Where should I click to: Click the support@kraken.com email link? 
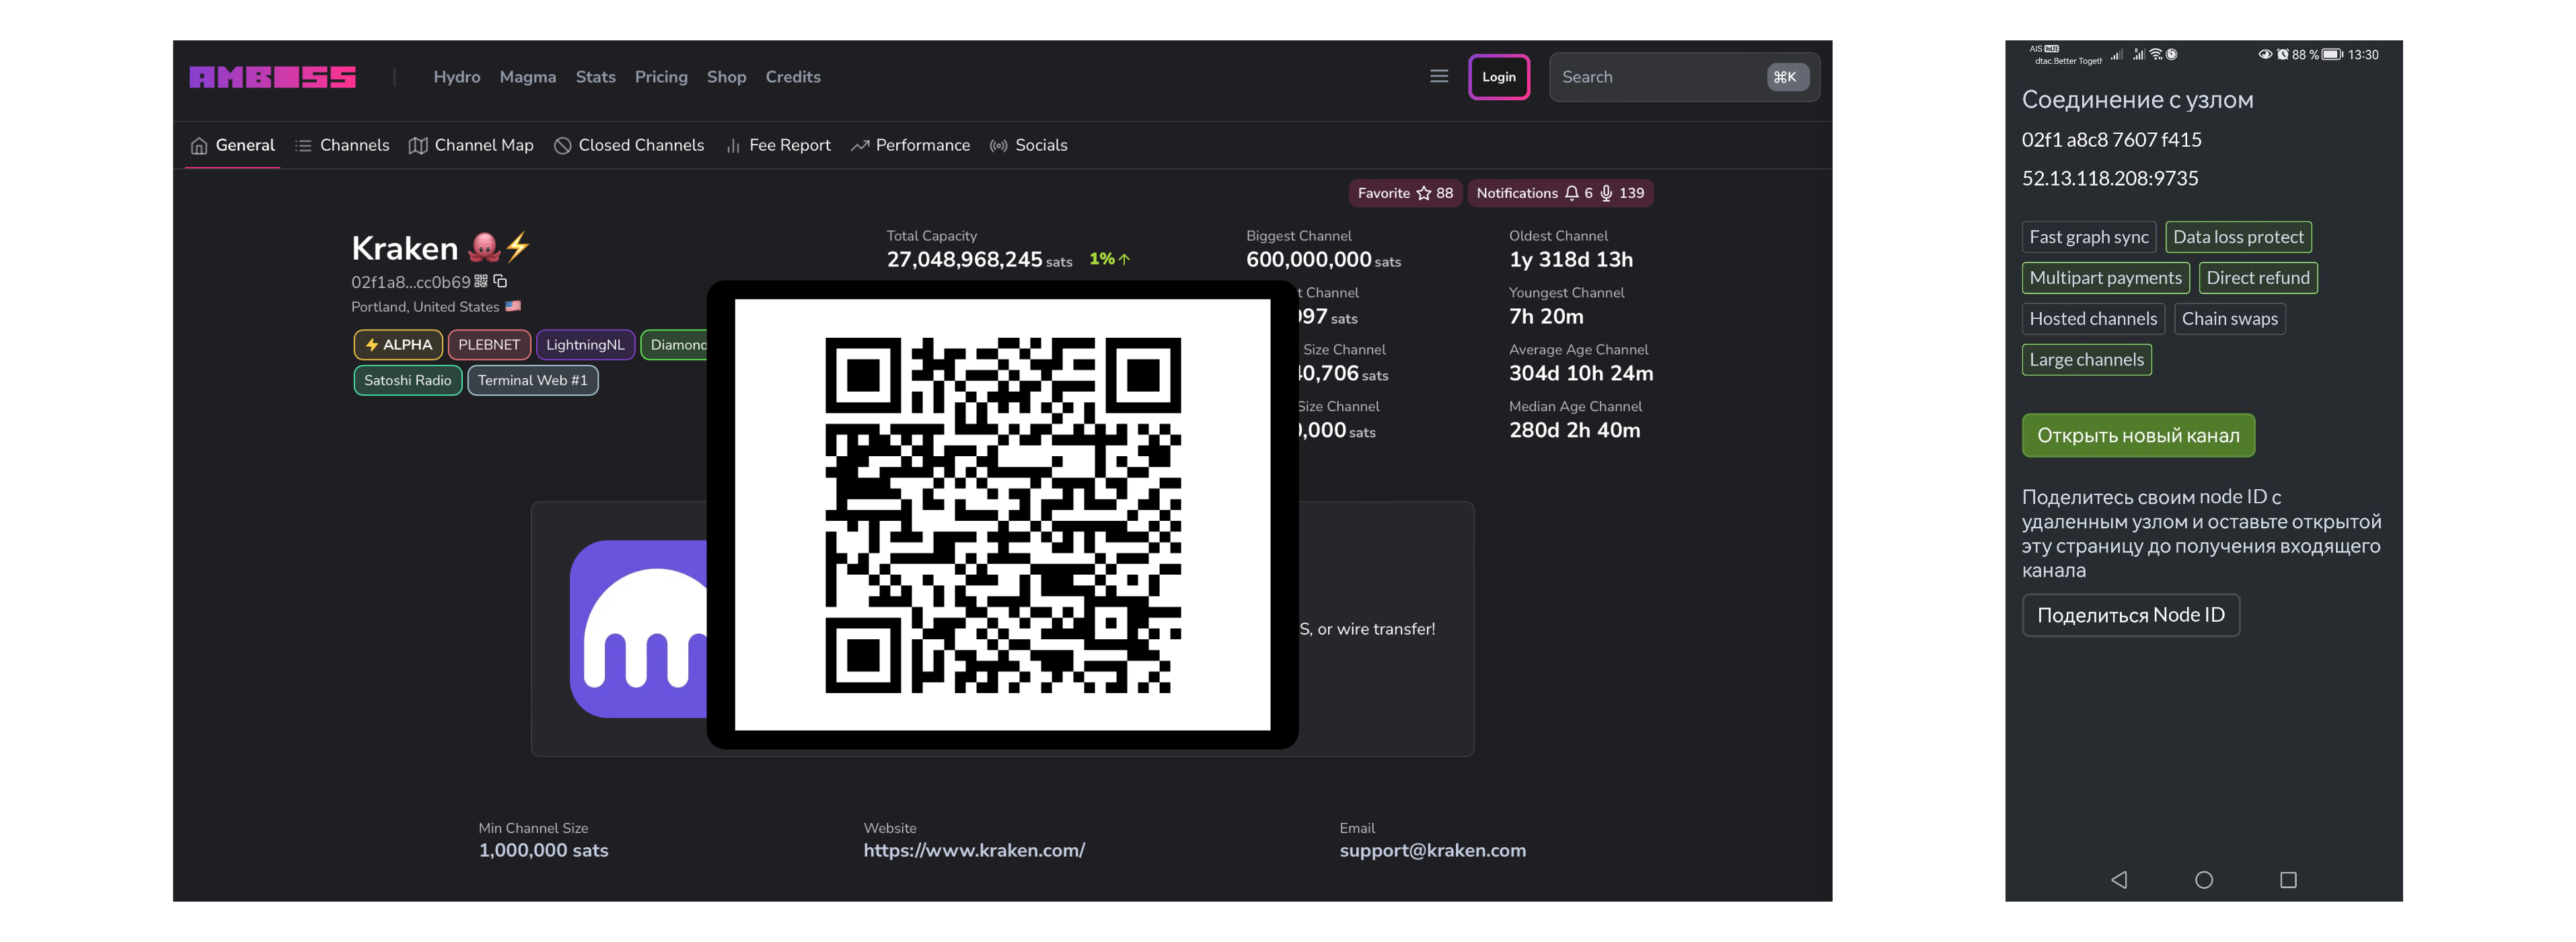(x=1432, y=850)
